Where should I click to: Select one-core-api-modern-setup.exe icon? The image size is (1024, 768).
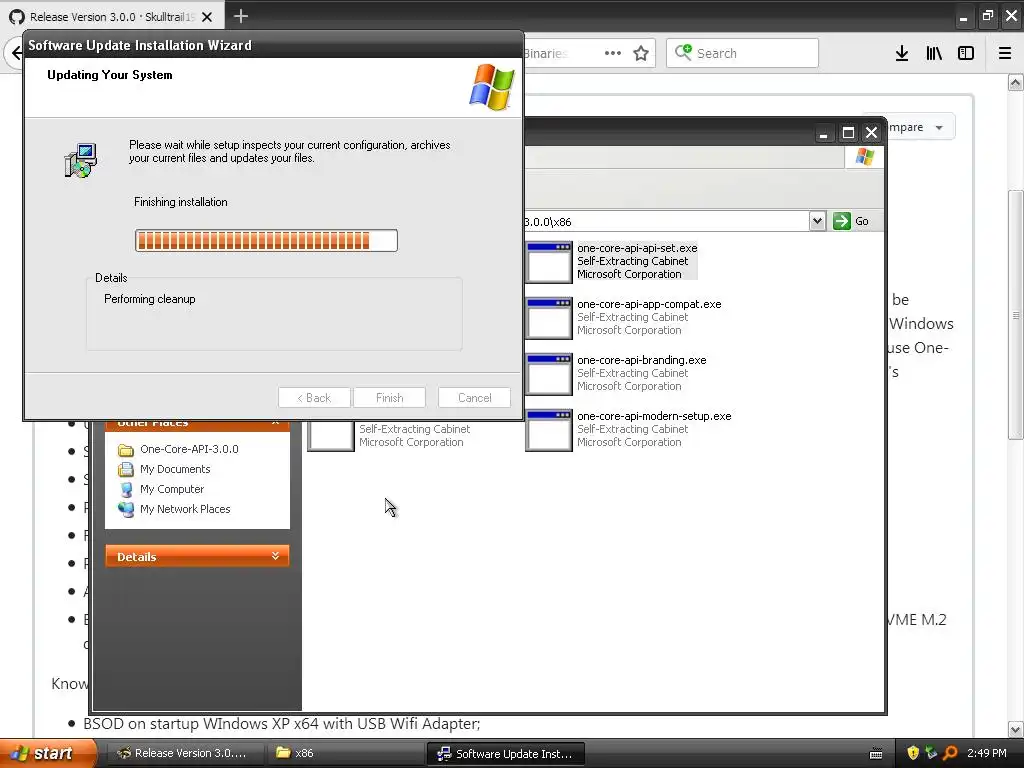549,430
